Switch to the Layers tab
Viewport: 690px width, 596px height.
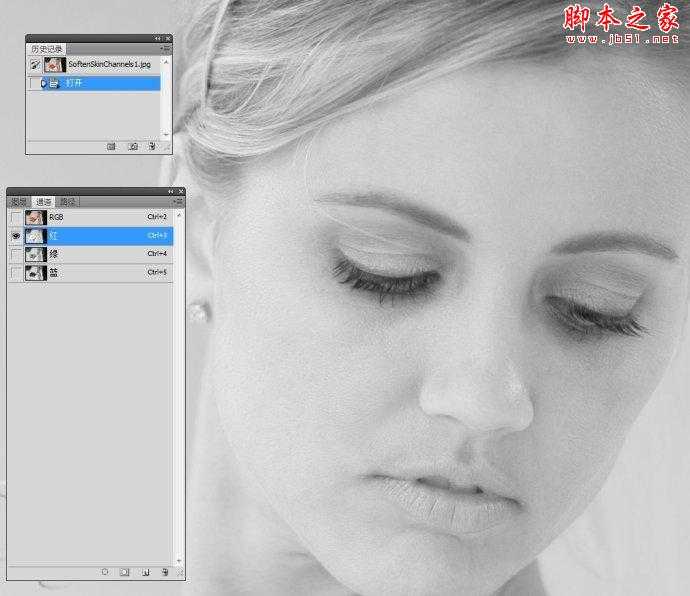[19, 202]
